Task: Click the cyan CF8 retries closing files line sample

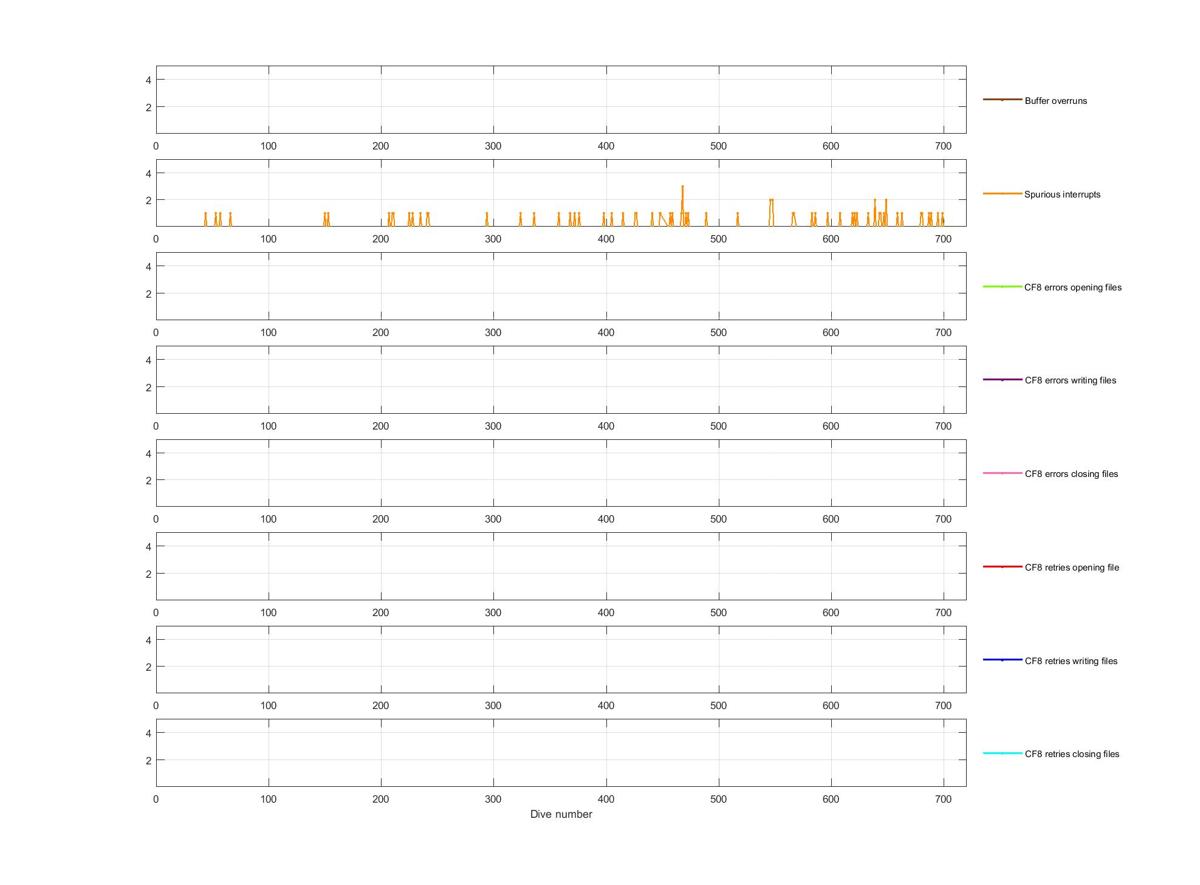Action: [1002, 753]
